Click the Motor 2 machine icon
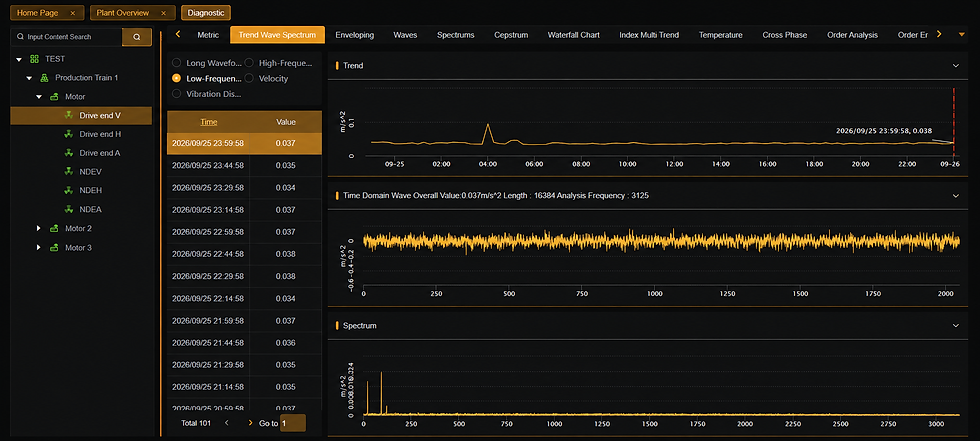 click(x=54, y=229)
